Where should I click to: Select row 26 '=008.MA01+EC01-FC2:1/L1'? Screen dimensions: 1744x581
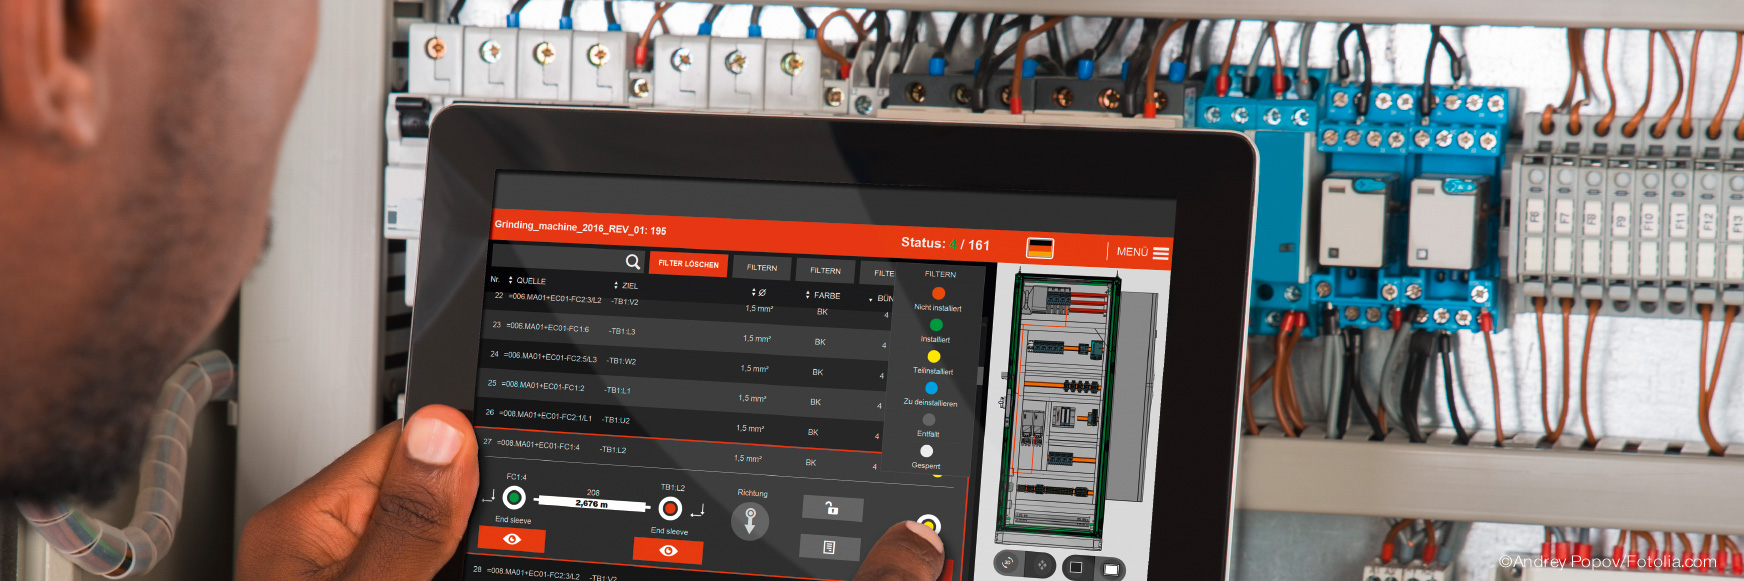(x=679, y=422)
